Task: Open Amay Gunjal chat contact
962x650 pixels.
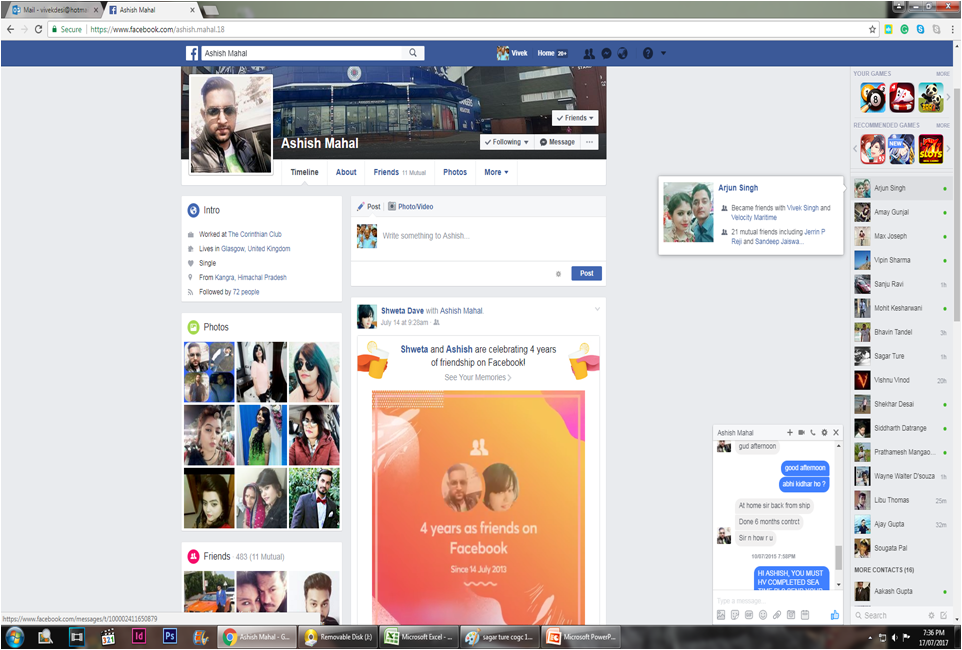Action: pyautogui.click(x=901, y=212)
